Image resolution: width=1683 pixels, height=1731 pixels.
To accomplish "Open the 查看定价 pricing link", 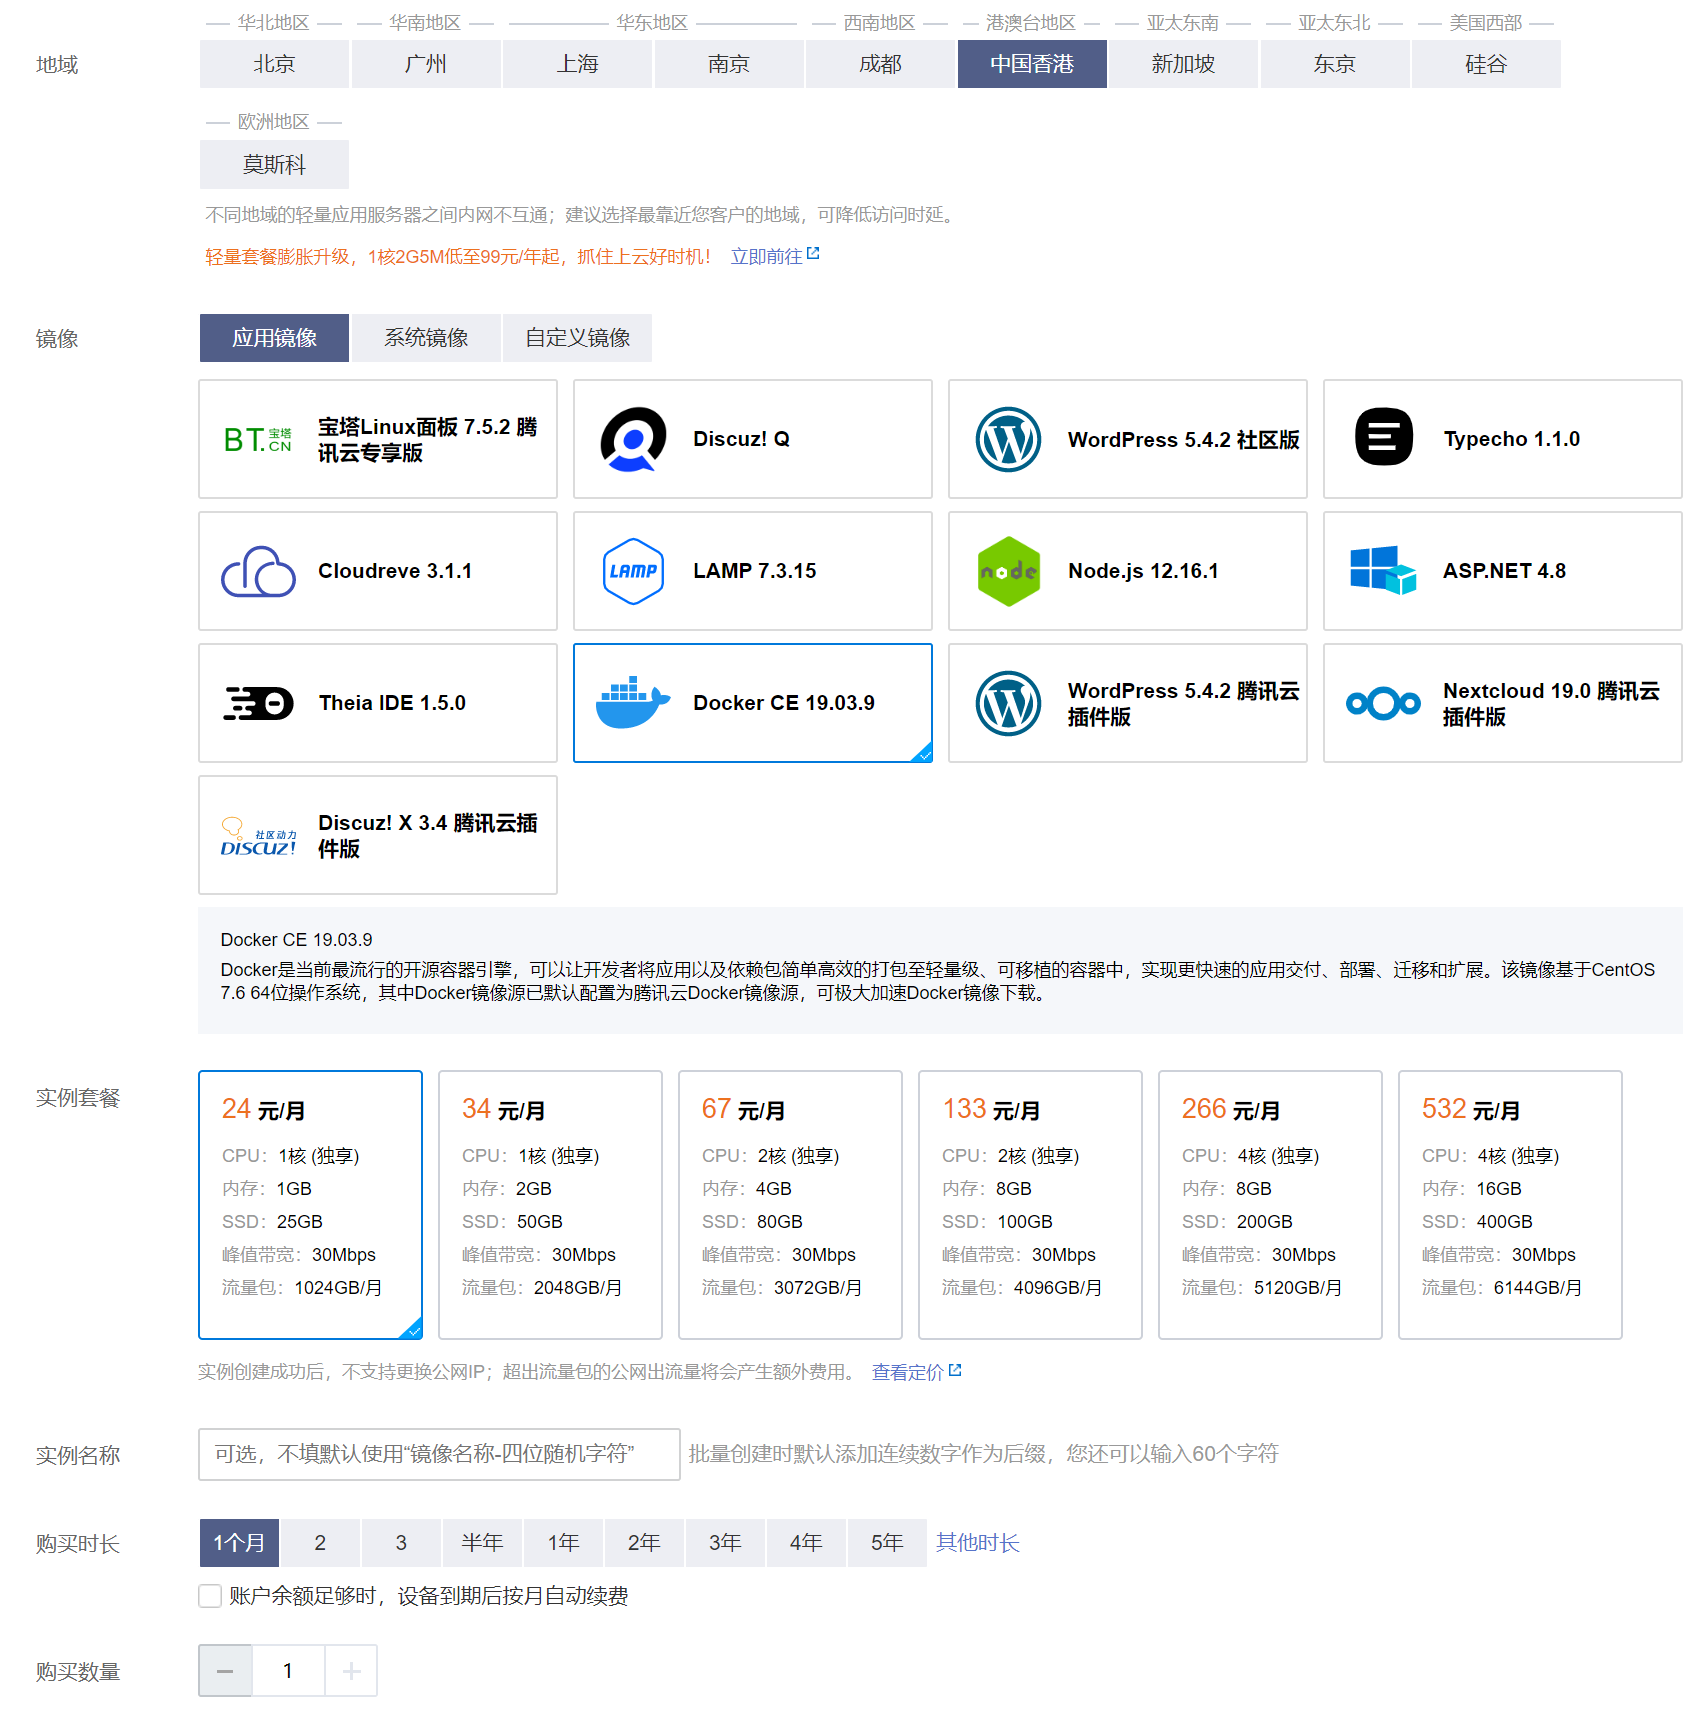I will pos(906,1371).
